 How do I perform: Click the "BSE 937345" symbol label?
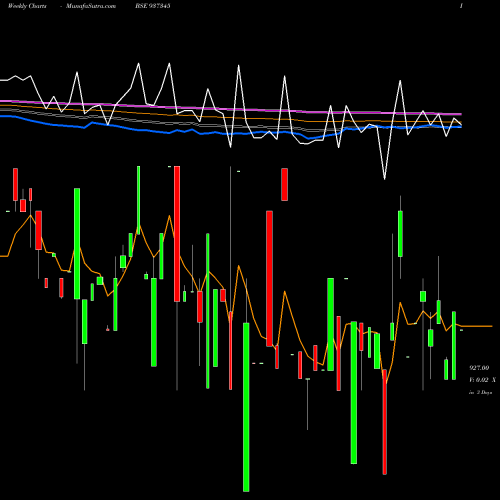153,6
